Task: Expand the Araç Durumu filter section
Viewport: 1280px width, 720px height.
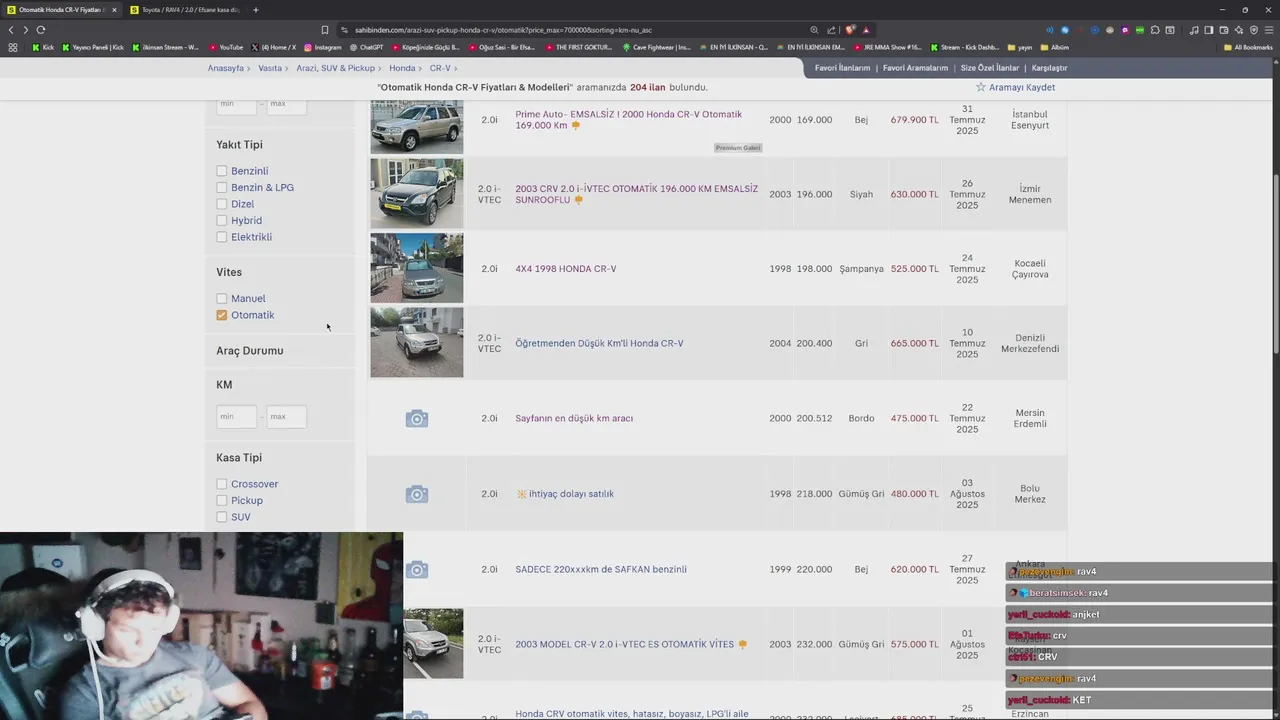Action: 250,351
